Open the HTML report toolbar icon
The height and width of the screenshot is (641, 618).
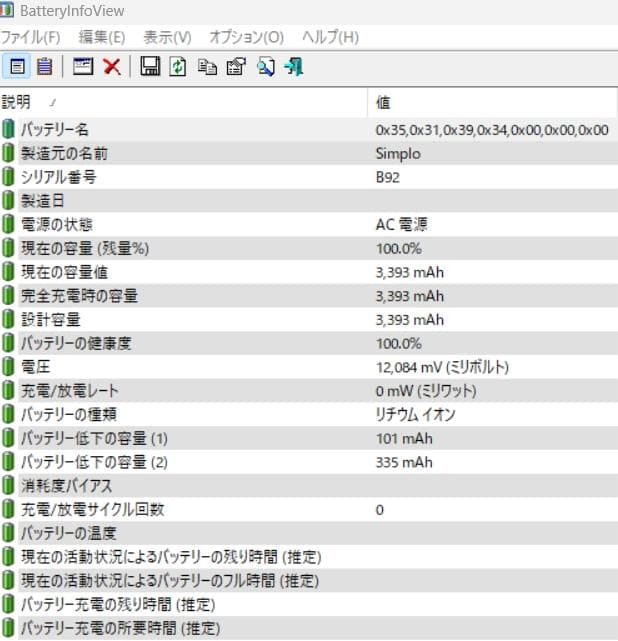click(x=83, y=66)
